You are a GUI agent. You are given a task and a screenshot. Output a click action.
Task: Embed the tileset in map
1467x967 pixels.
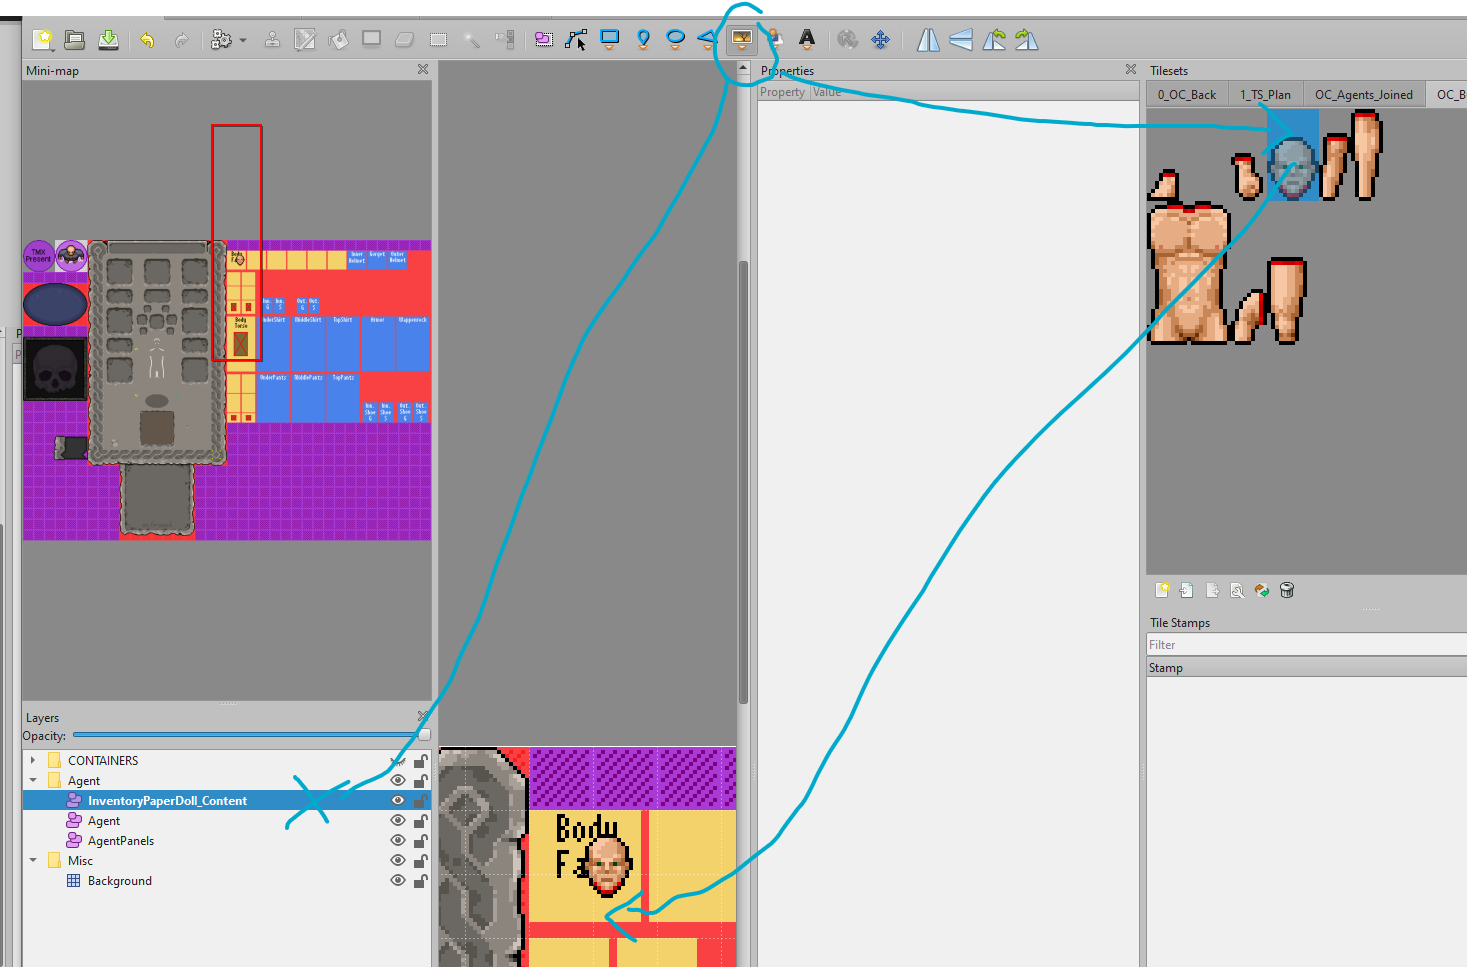1187,591
